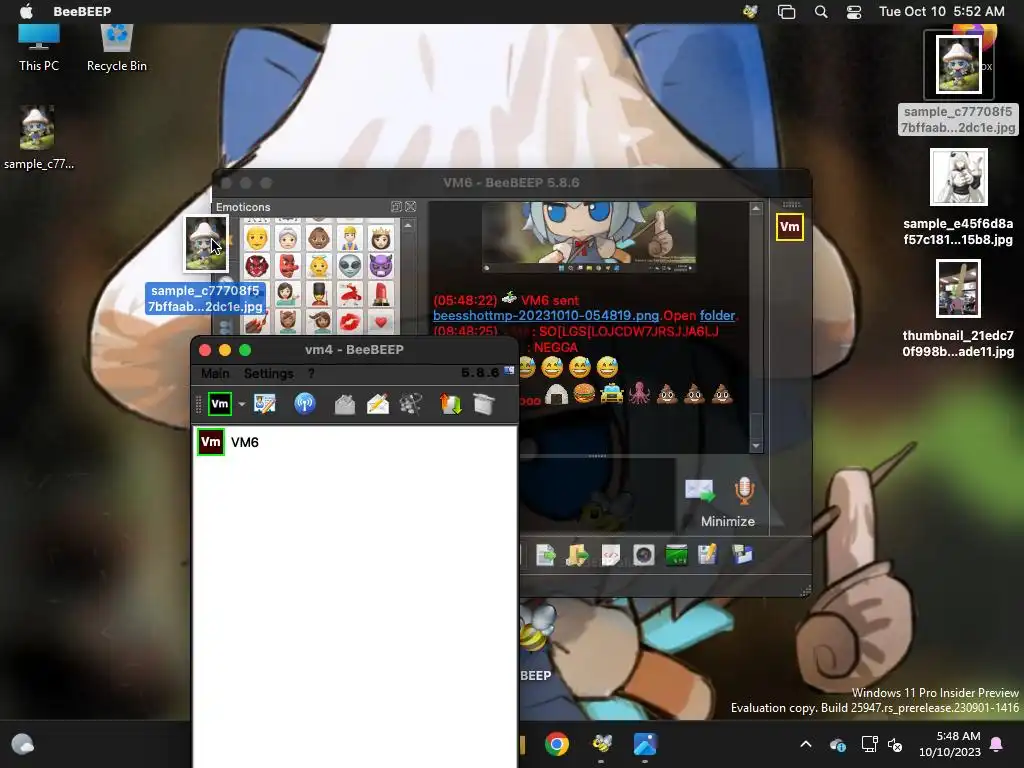Click the send message envelope icon in VM6 chat
This screenshot has width=1024, height=768.
[699, 490]
